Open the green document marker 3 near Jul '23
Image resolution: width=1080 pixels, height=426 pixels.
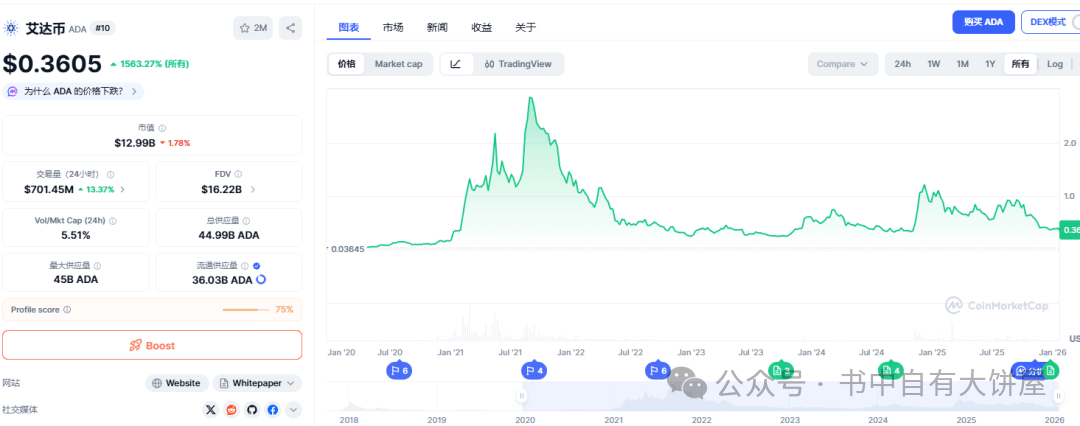pyautogui.click(x=780, y=371)
